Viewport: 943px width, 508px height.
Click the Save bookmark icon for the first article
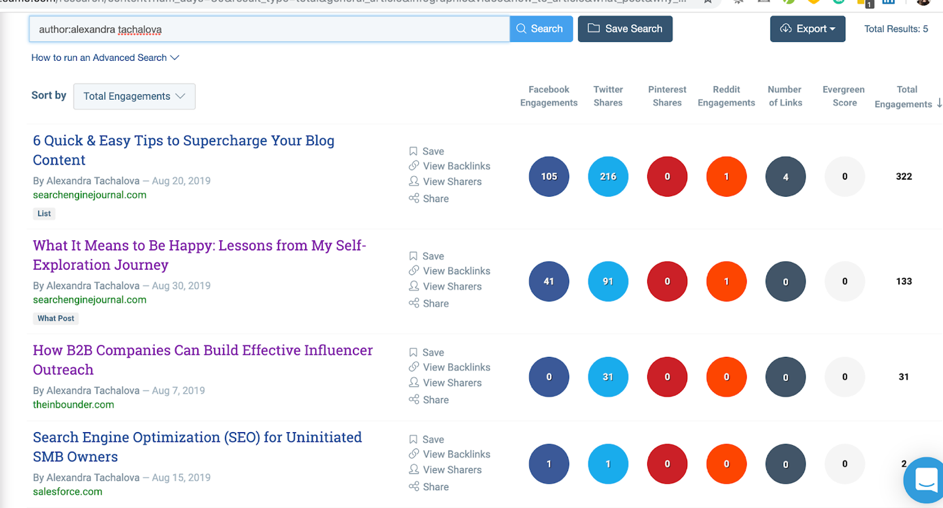(413, 152)
